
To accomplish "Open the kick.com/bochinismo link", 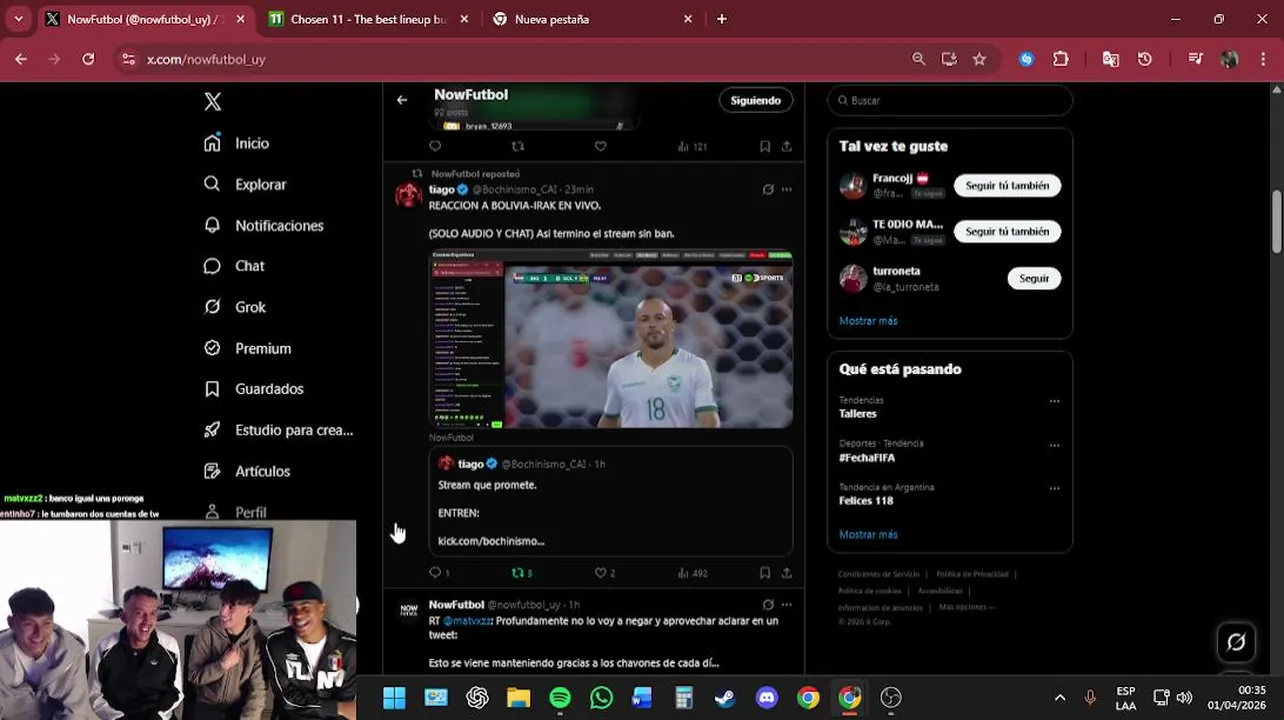I will [x=491, y=541].
